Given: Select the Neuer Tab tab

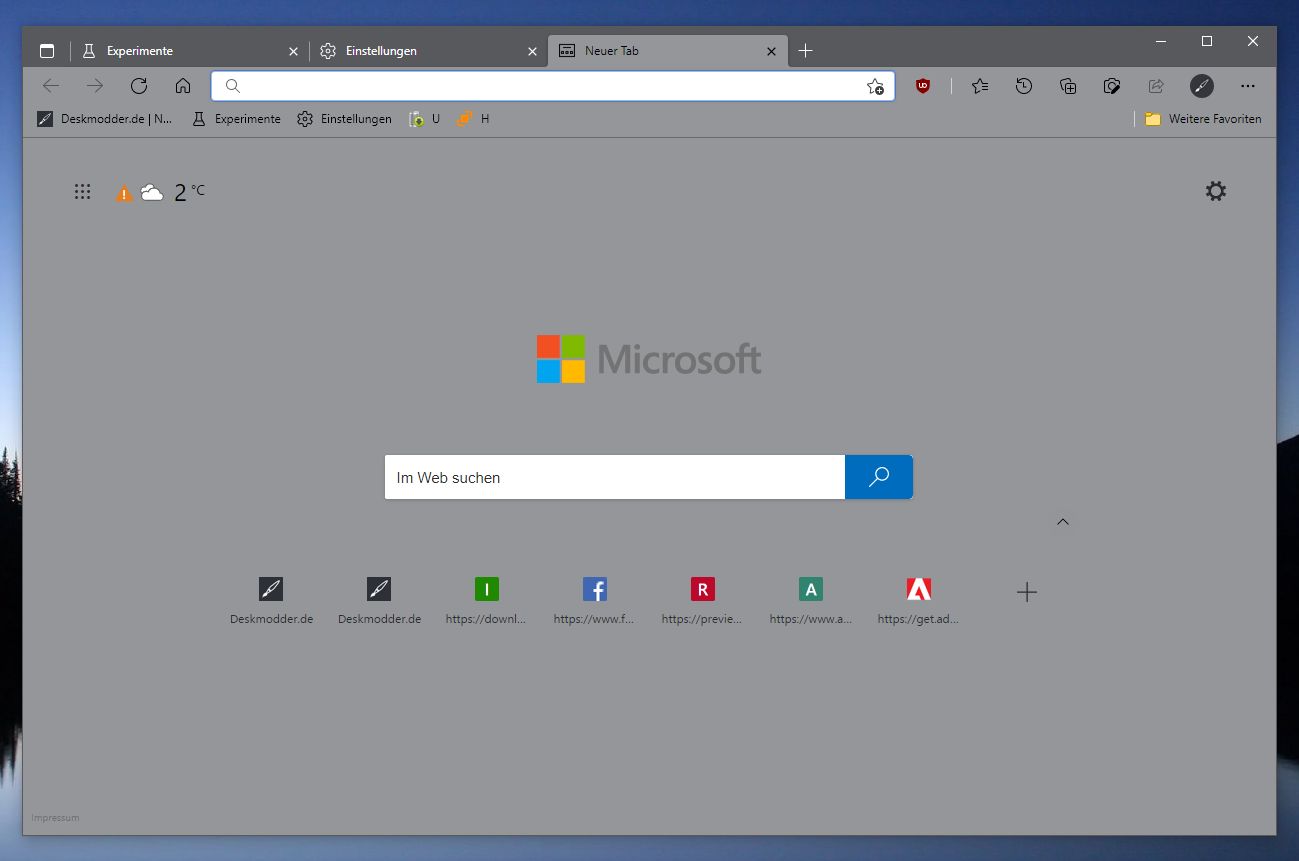Looking at the screenshot, I should 668,51.
